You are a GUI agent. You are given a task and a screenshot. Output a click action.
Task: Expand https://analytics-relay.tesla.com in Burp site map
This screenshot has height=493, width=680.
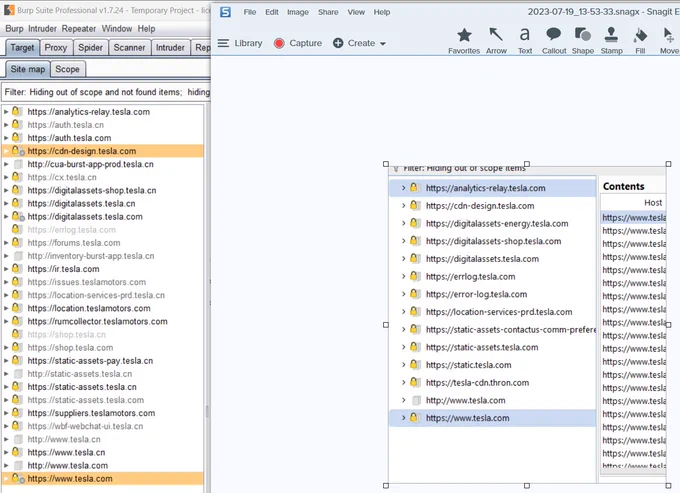point(6,112)
